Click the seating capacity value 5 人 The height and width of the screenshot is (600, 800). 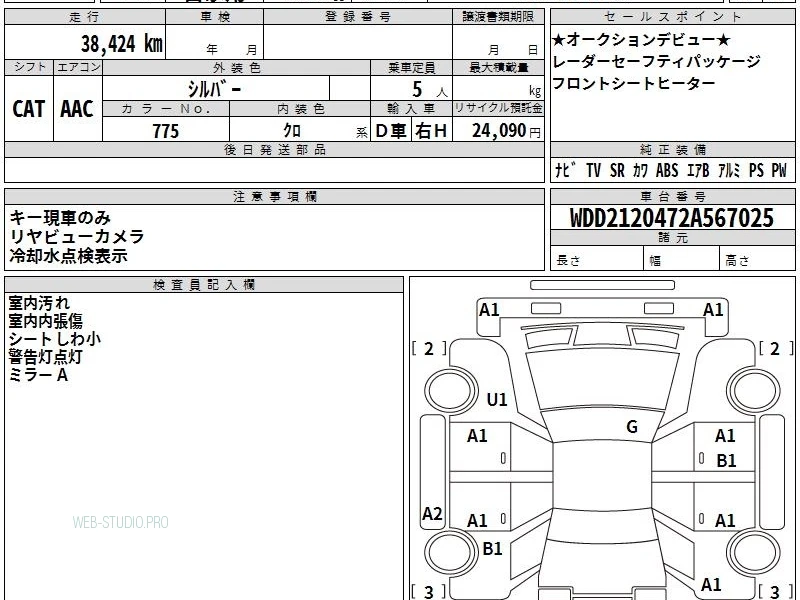(430, 90)
